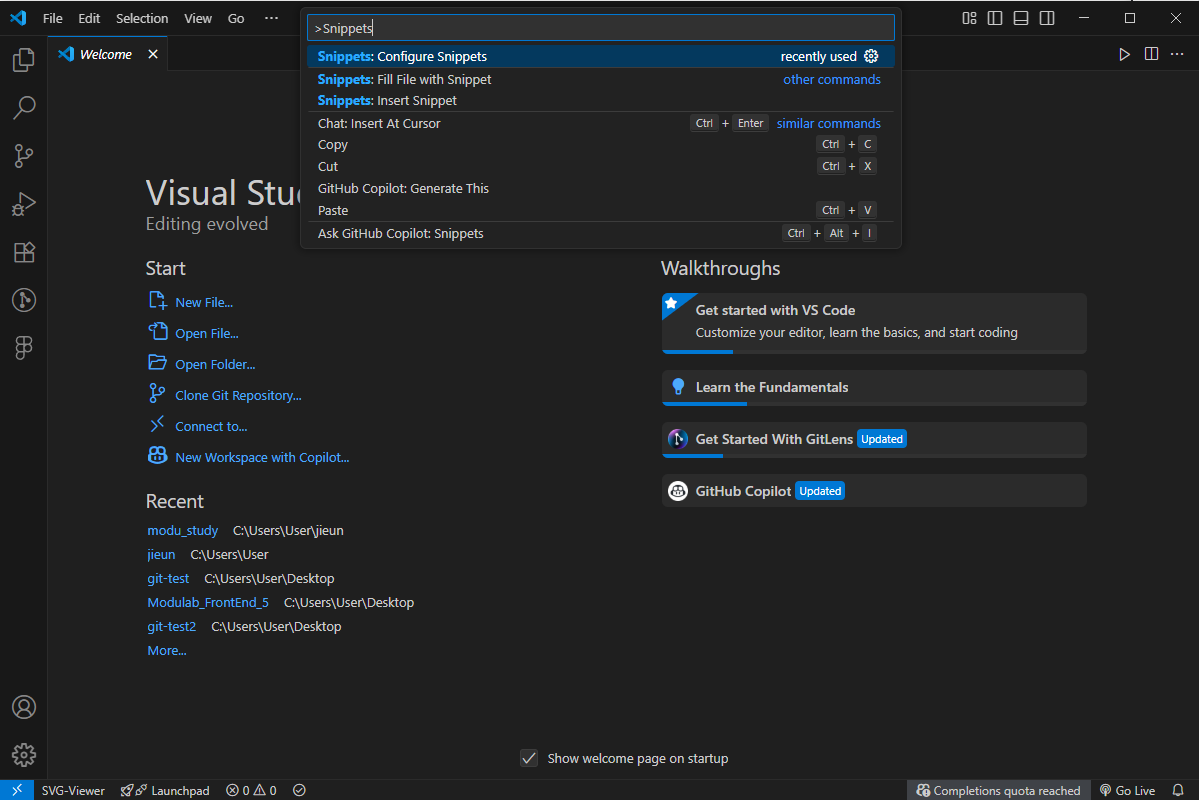Viewport: 1199px width, 800px height.
Task: Open Get started with VS Code walkthrough
Action: click(873, 323)
